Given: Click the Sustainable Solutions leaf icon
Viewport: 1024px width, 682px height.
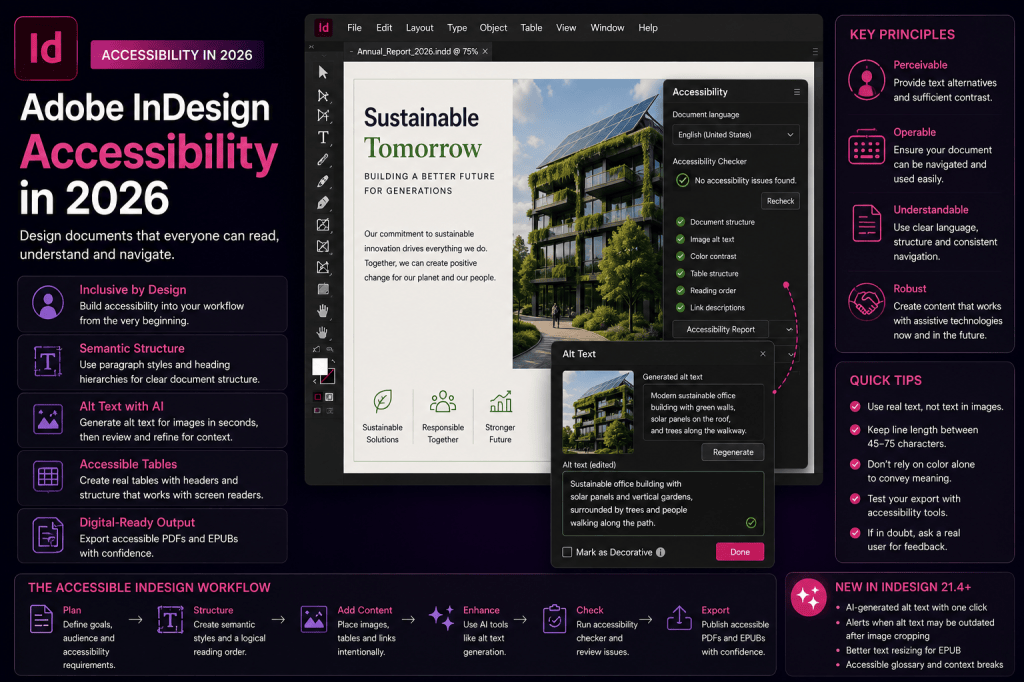Looking at the screenshot, I should click(x=383, y=401).
